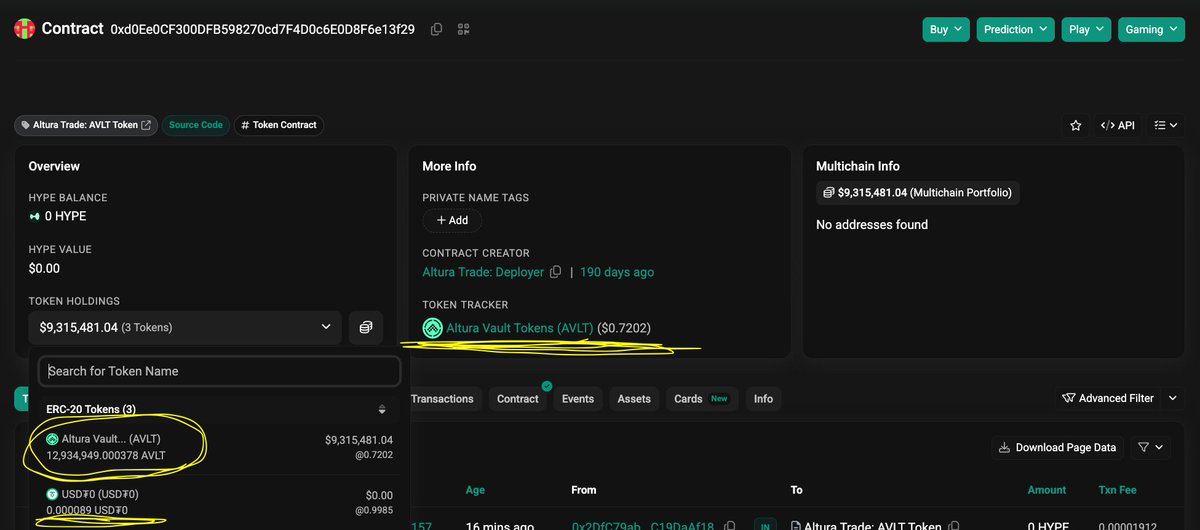Switch to the Info tab
Viewport: 1200px width, 530px height.
[763, 399]
